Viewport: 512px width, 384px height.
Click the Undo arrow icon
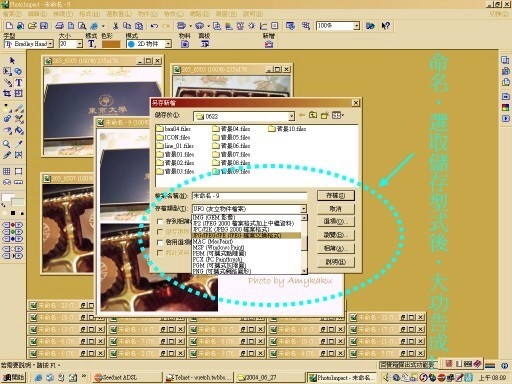tap(154, 26)
